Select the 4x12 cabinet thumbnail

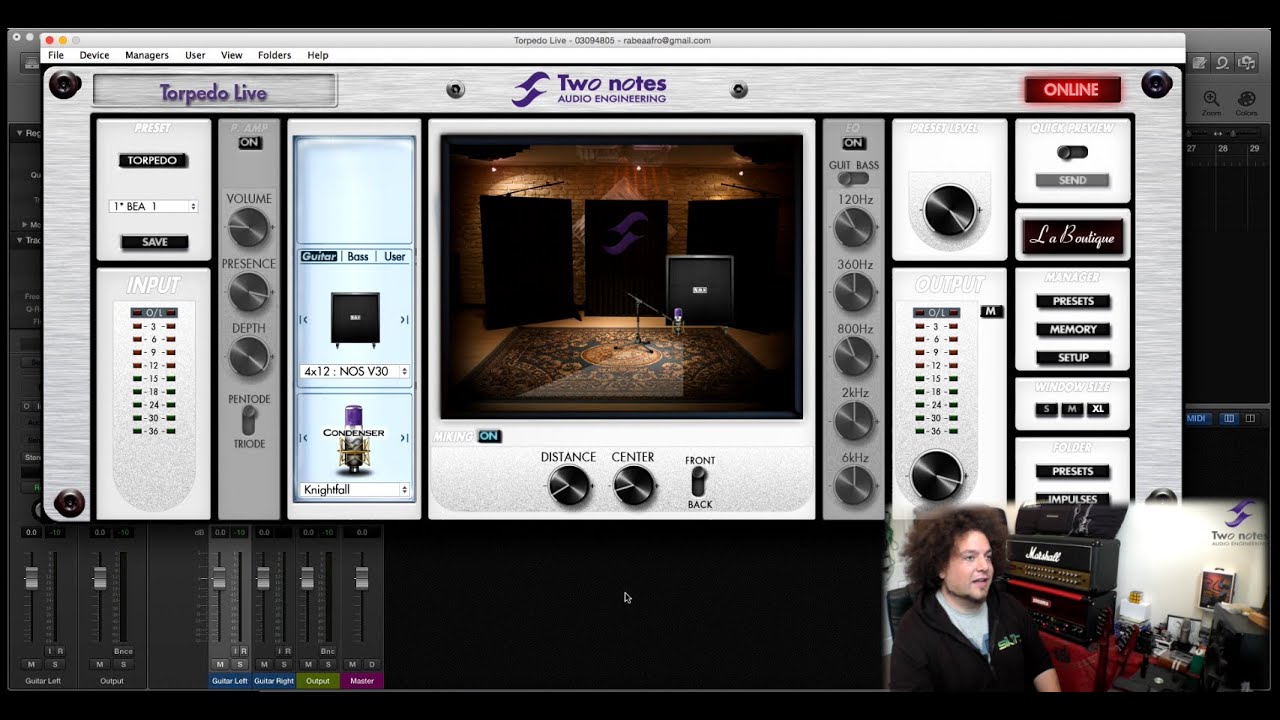(x=354, y=319)
